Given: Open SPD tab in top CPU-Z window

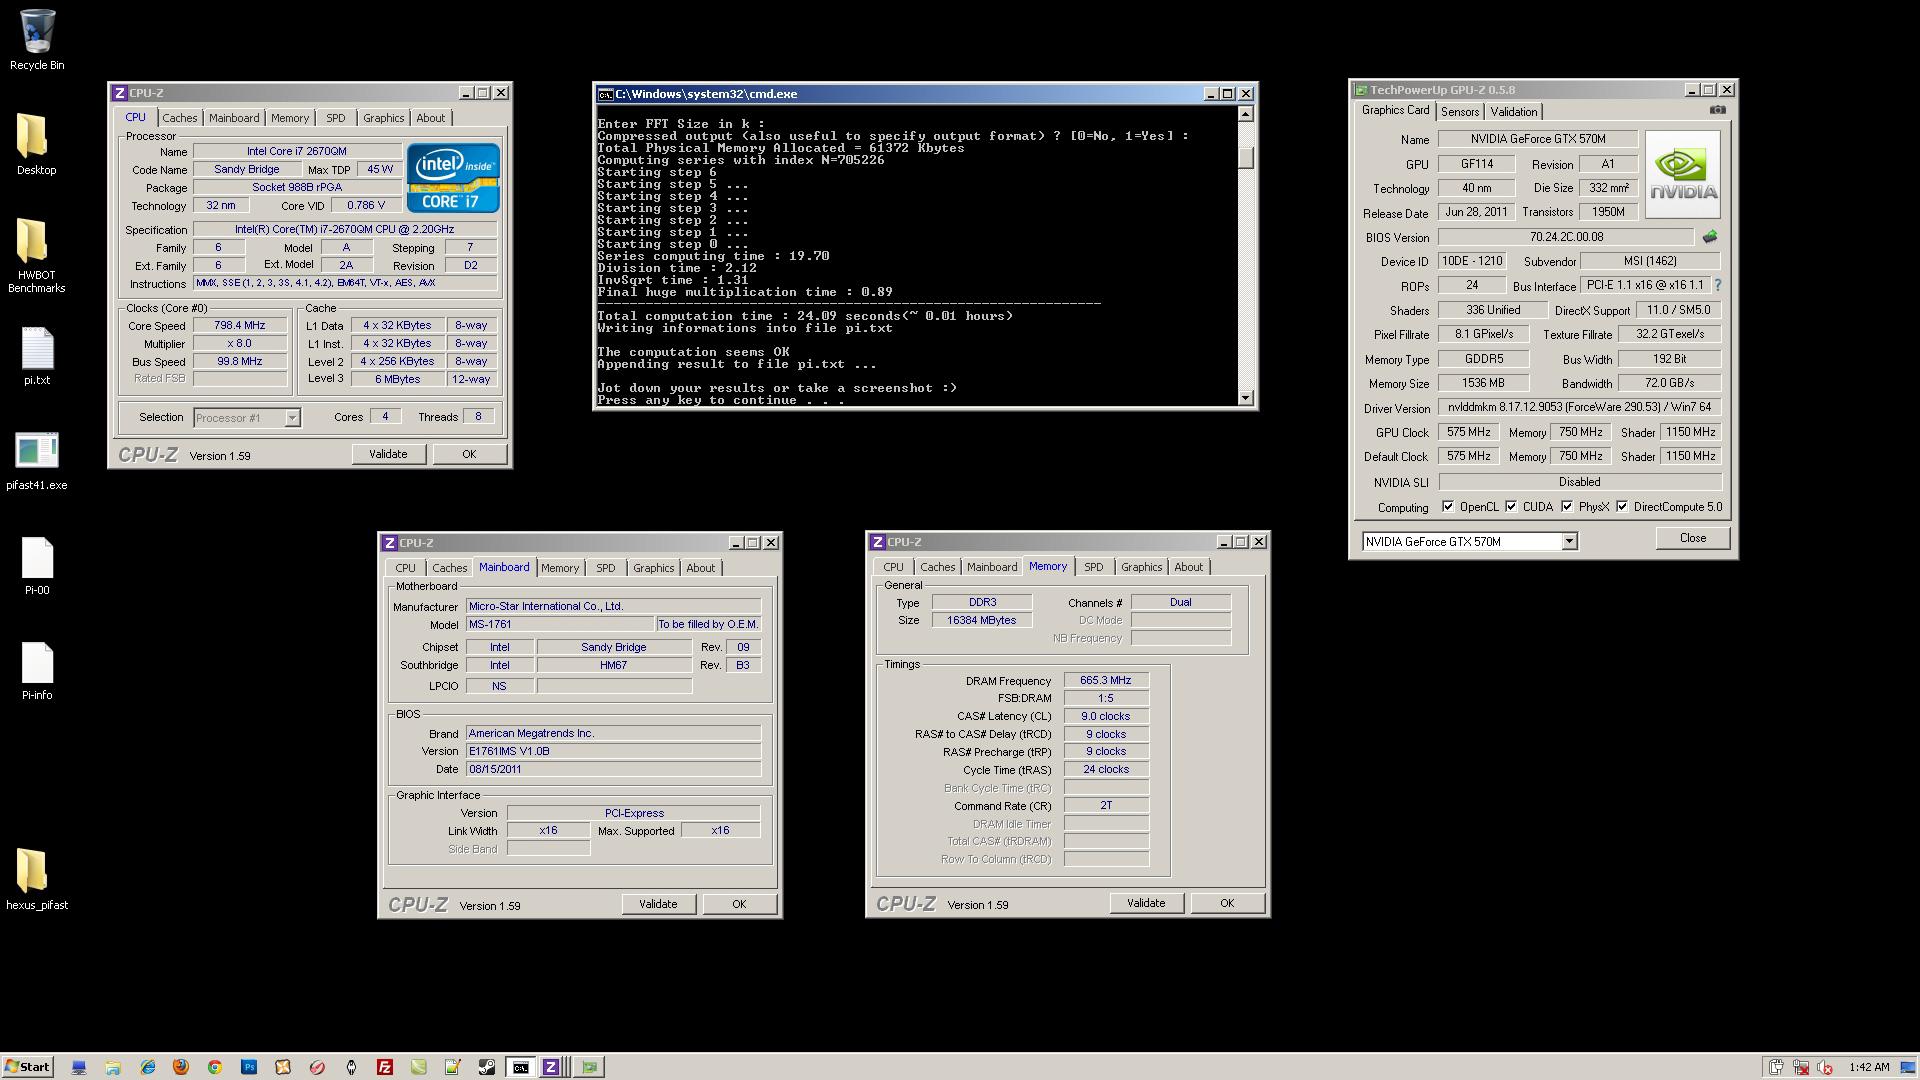Looking at the screenshot, I should click(335, 118).
